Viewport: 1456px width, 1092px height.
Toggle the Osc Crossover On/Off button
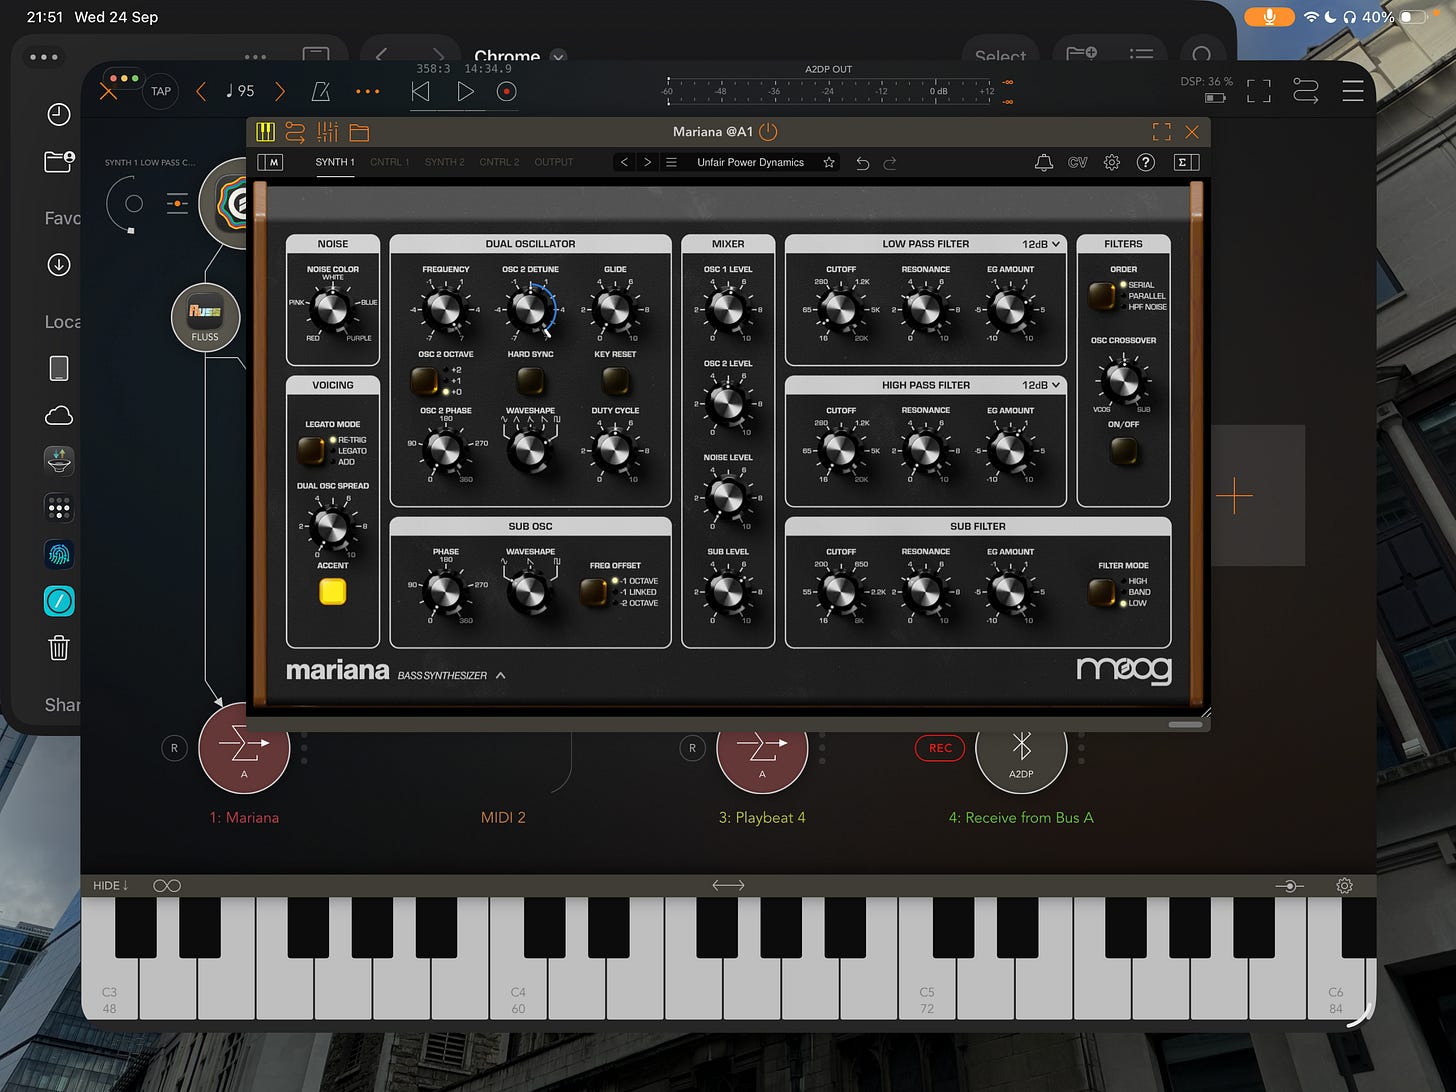point(1123,451)
